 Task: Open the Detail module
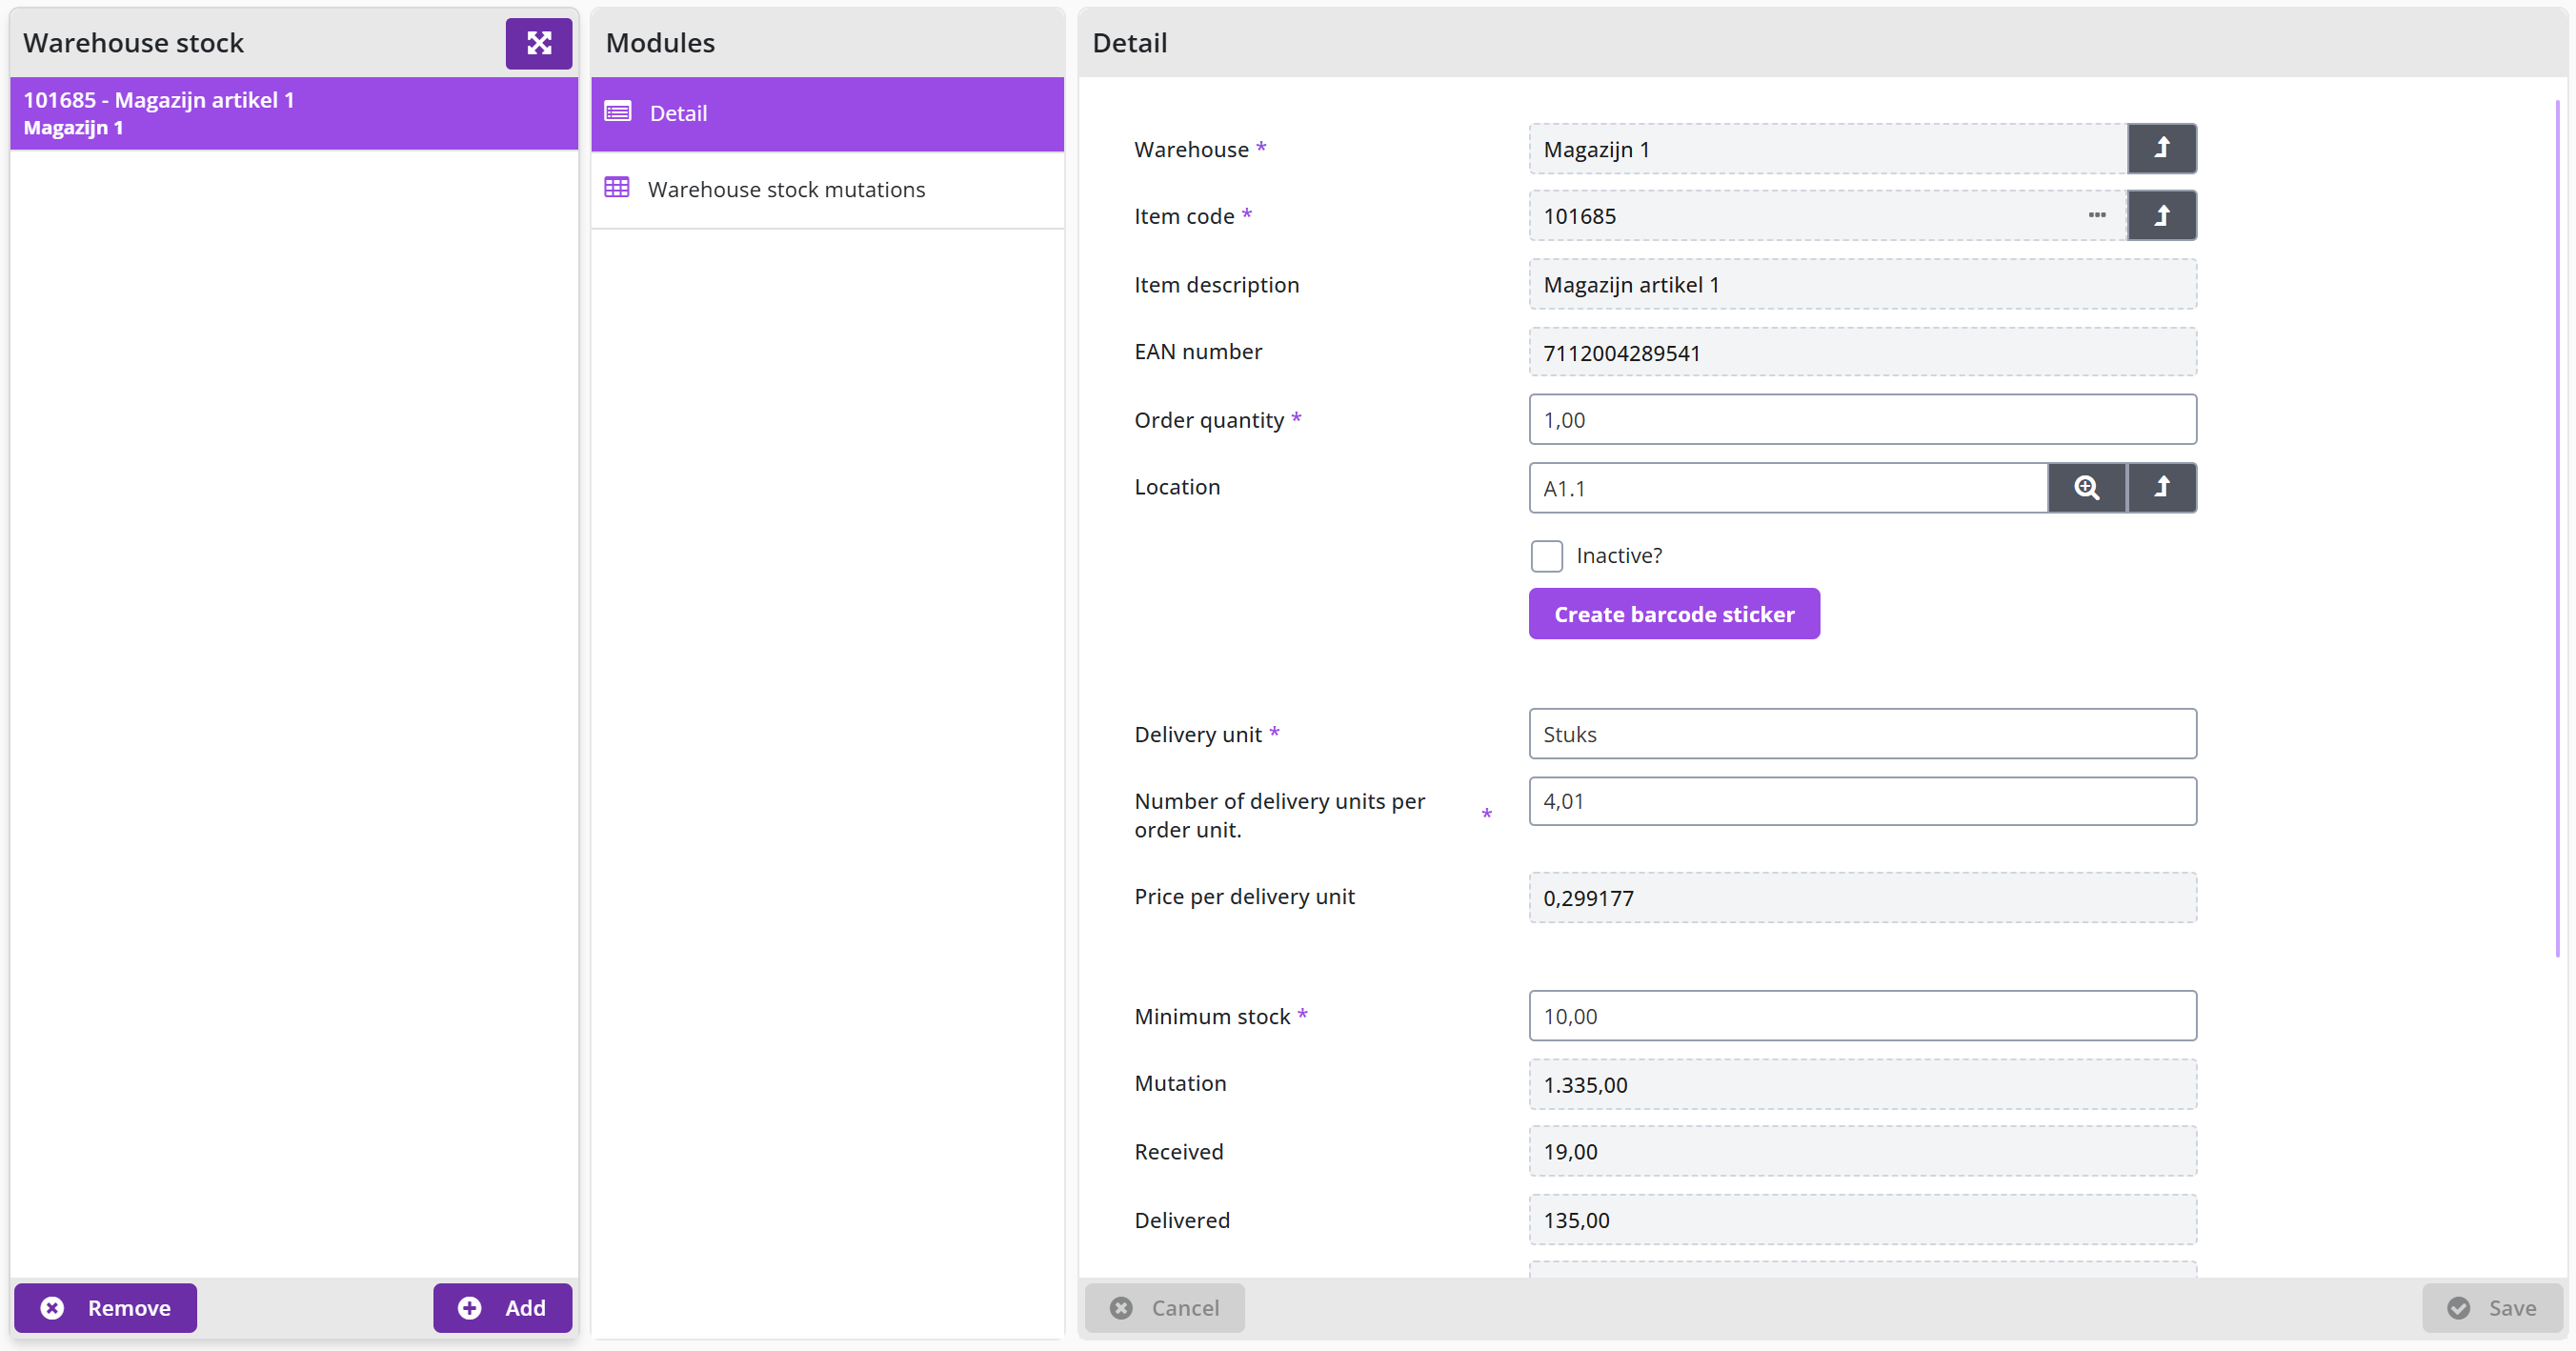[827, 114]
